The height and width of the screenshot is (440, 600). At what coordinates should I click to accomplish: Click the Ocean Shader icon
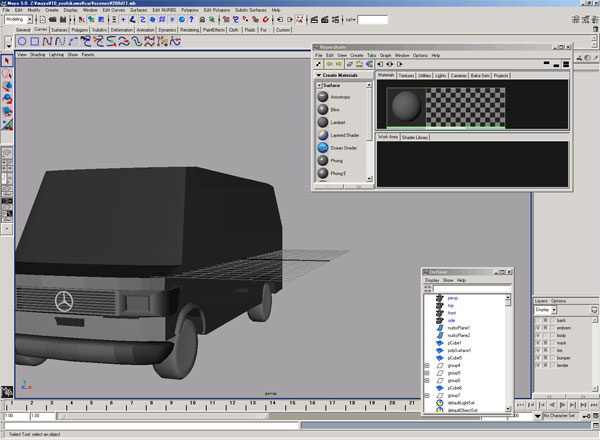323,148
